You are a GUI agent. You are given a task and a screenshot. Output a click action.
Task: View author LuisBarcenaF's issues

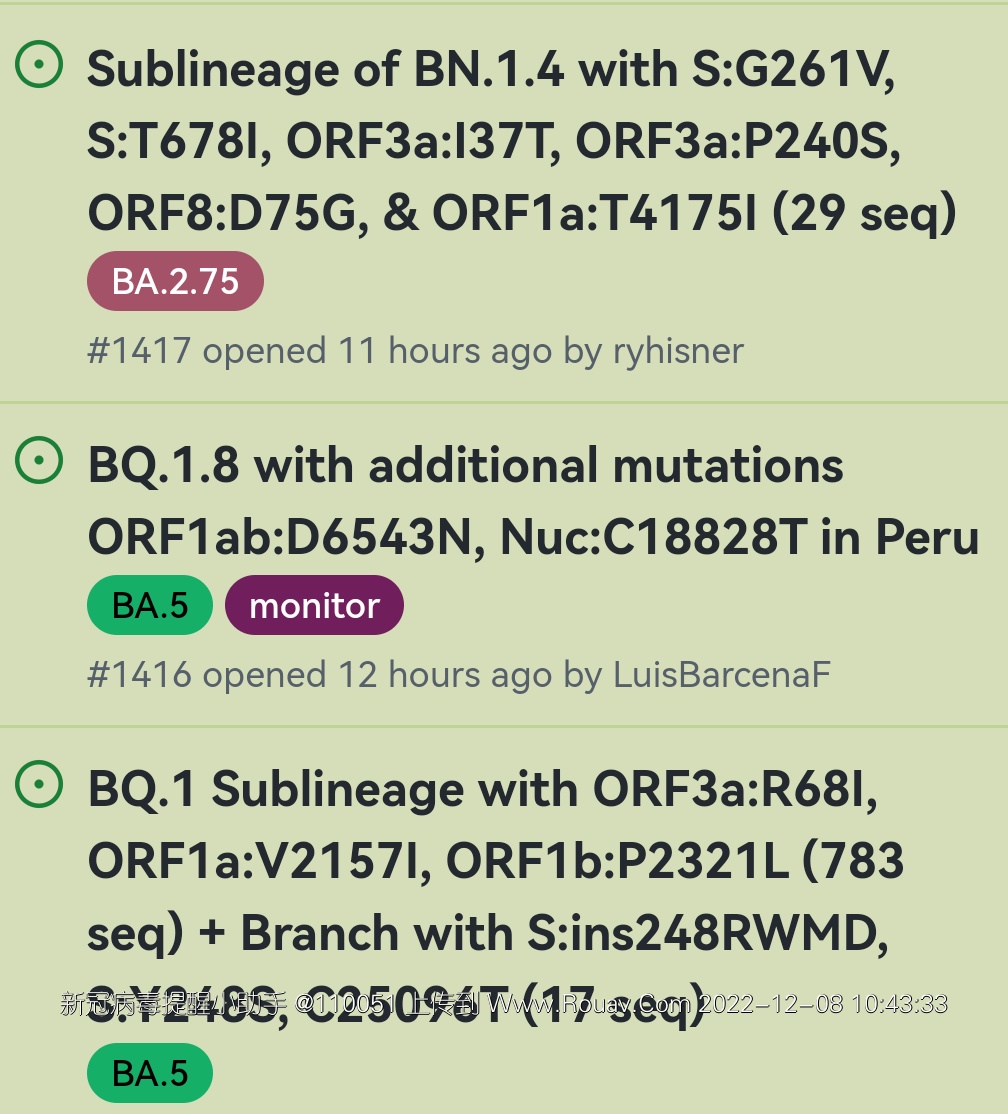coord(721,675)
